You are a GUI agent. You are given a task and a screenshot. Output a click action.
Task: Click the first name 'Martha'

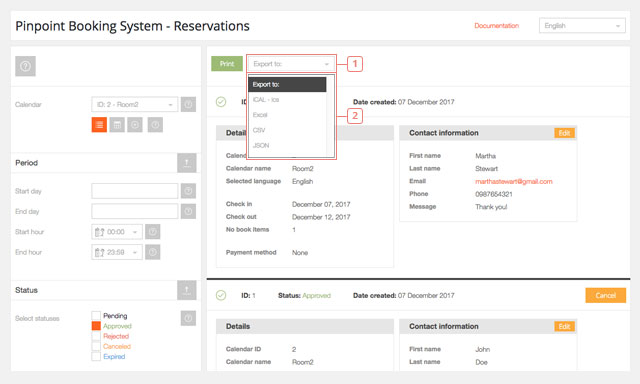[x=485, y=156]
